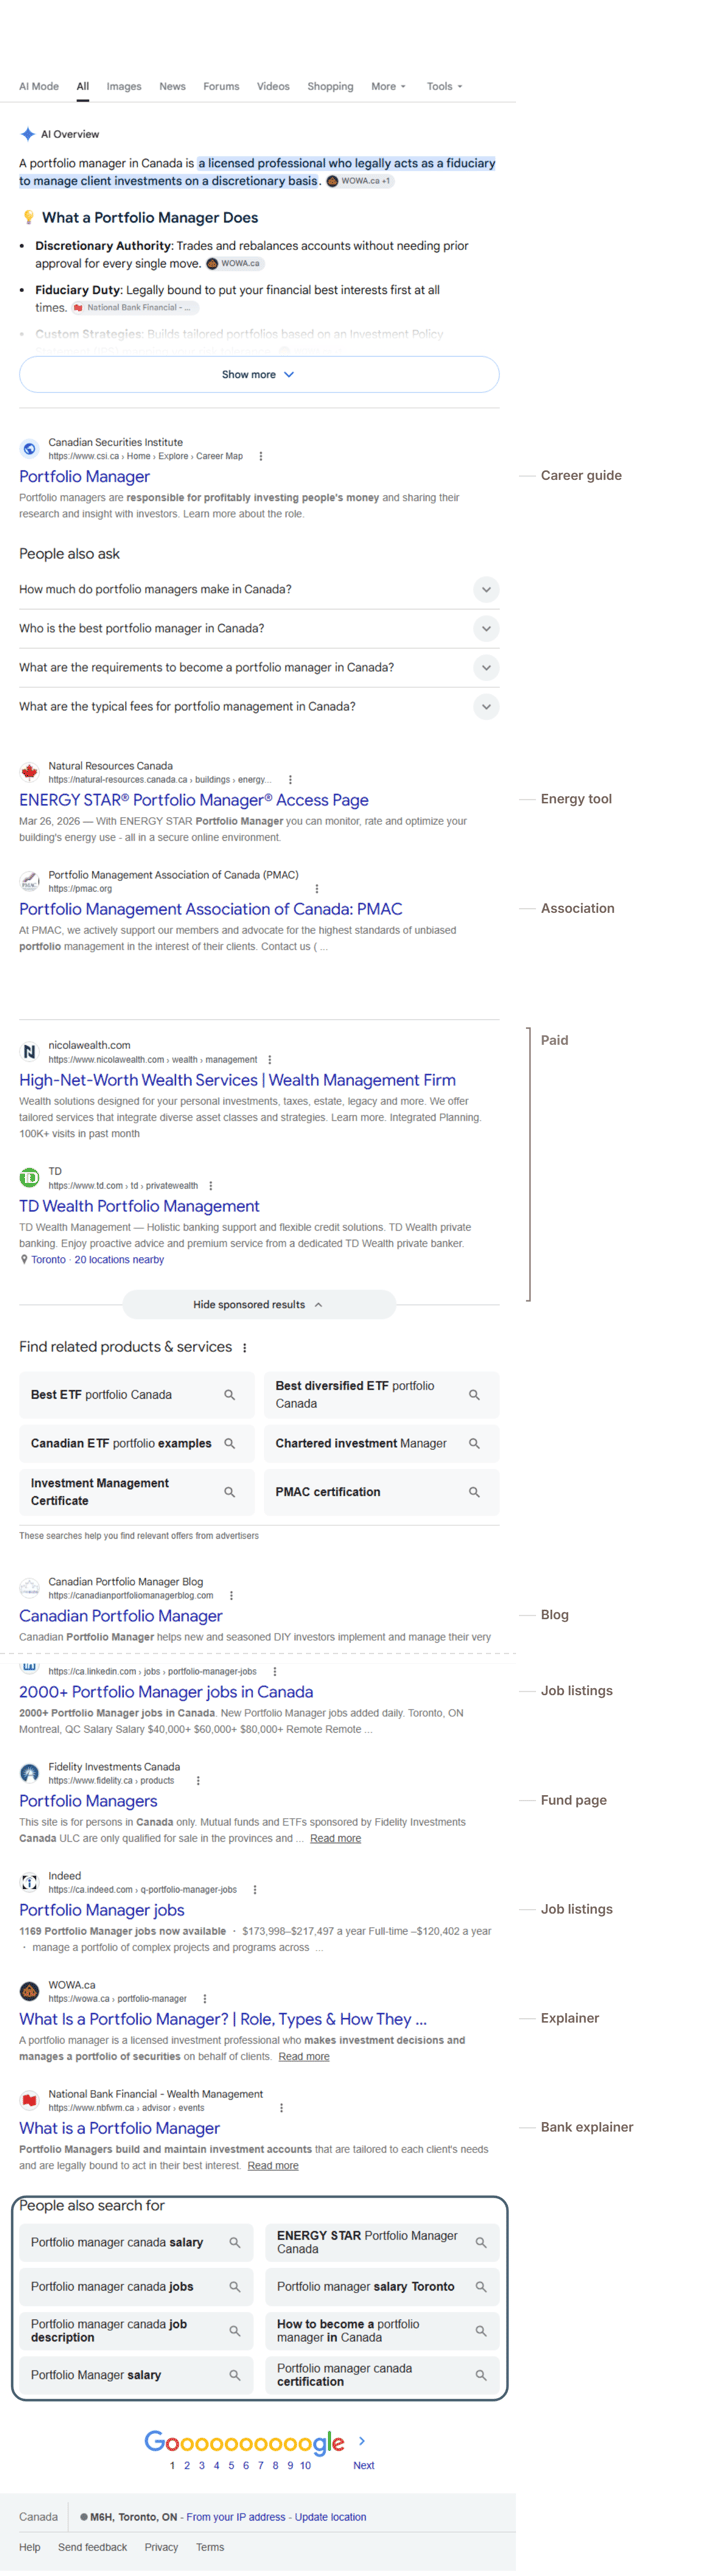Image resolution: width=720 pixels, height=2571 pixels.
Task: Click the AI Overview sparkle icon
Action: click(28, 134)
